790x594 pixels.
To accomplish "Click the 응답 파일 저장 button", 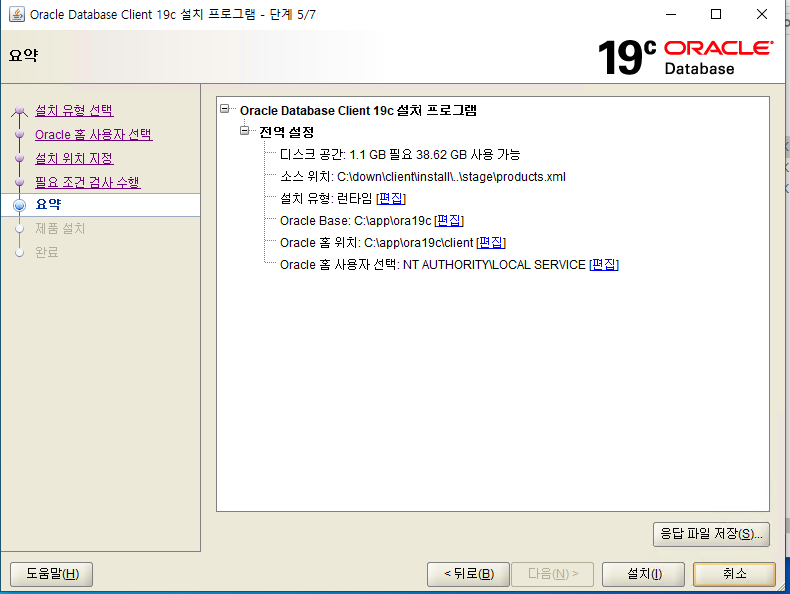I will (711, 534).
